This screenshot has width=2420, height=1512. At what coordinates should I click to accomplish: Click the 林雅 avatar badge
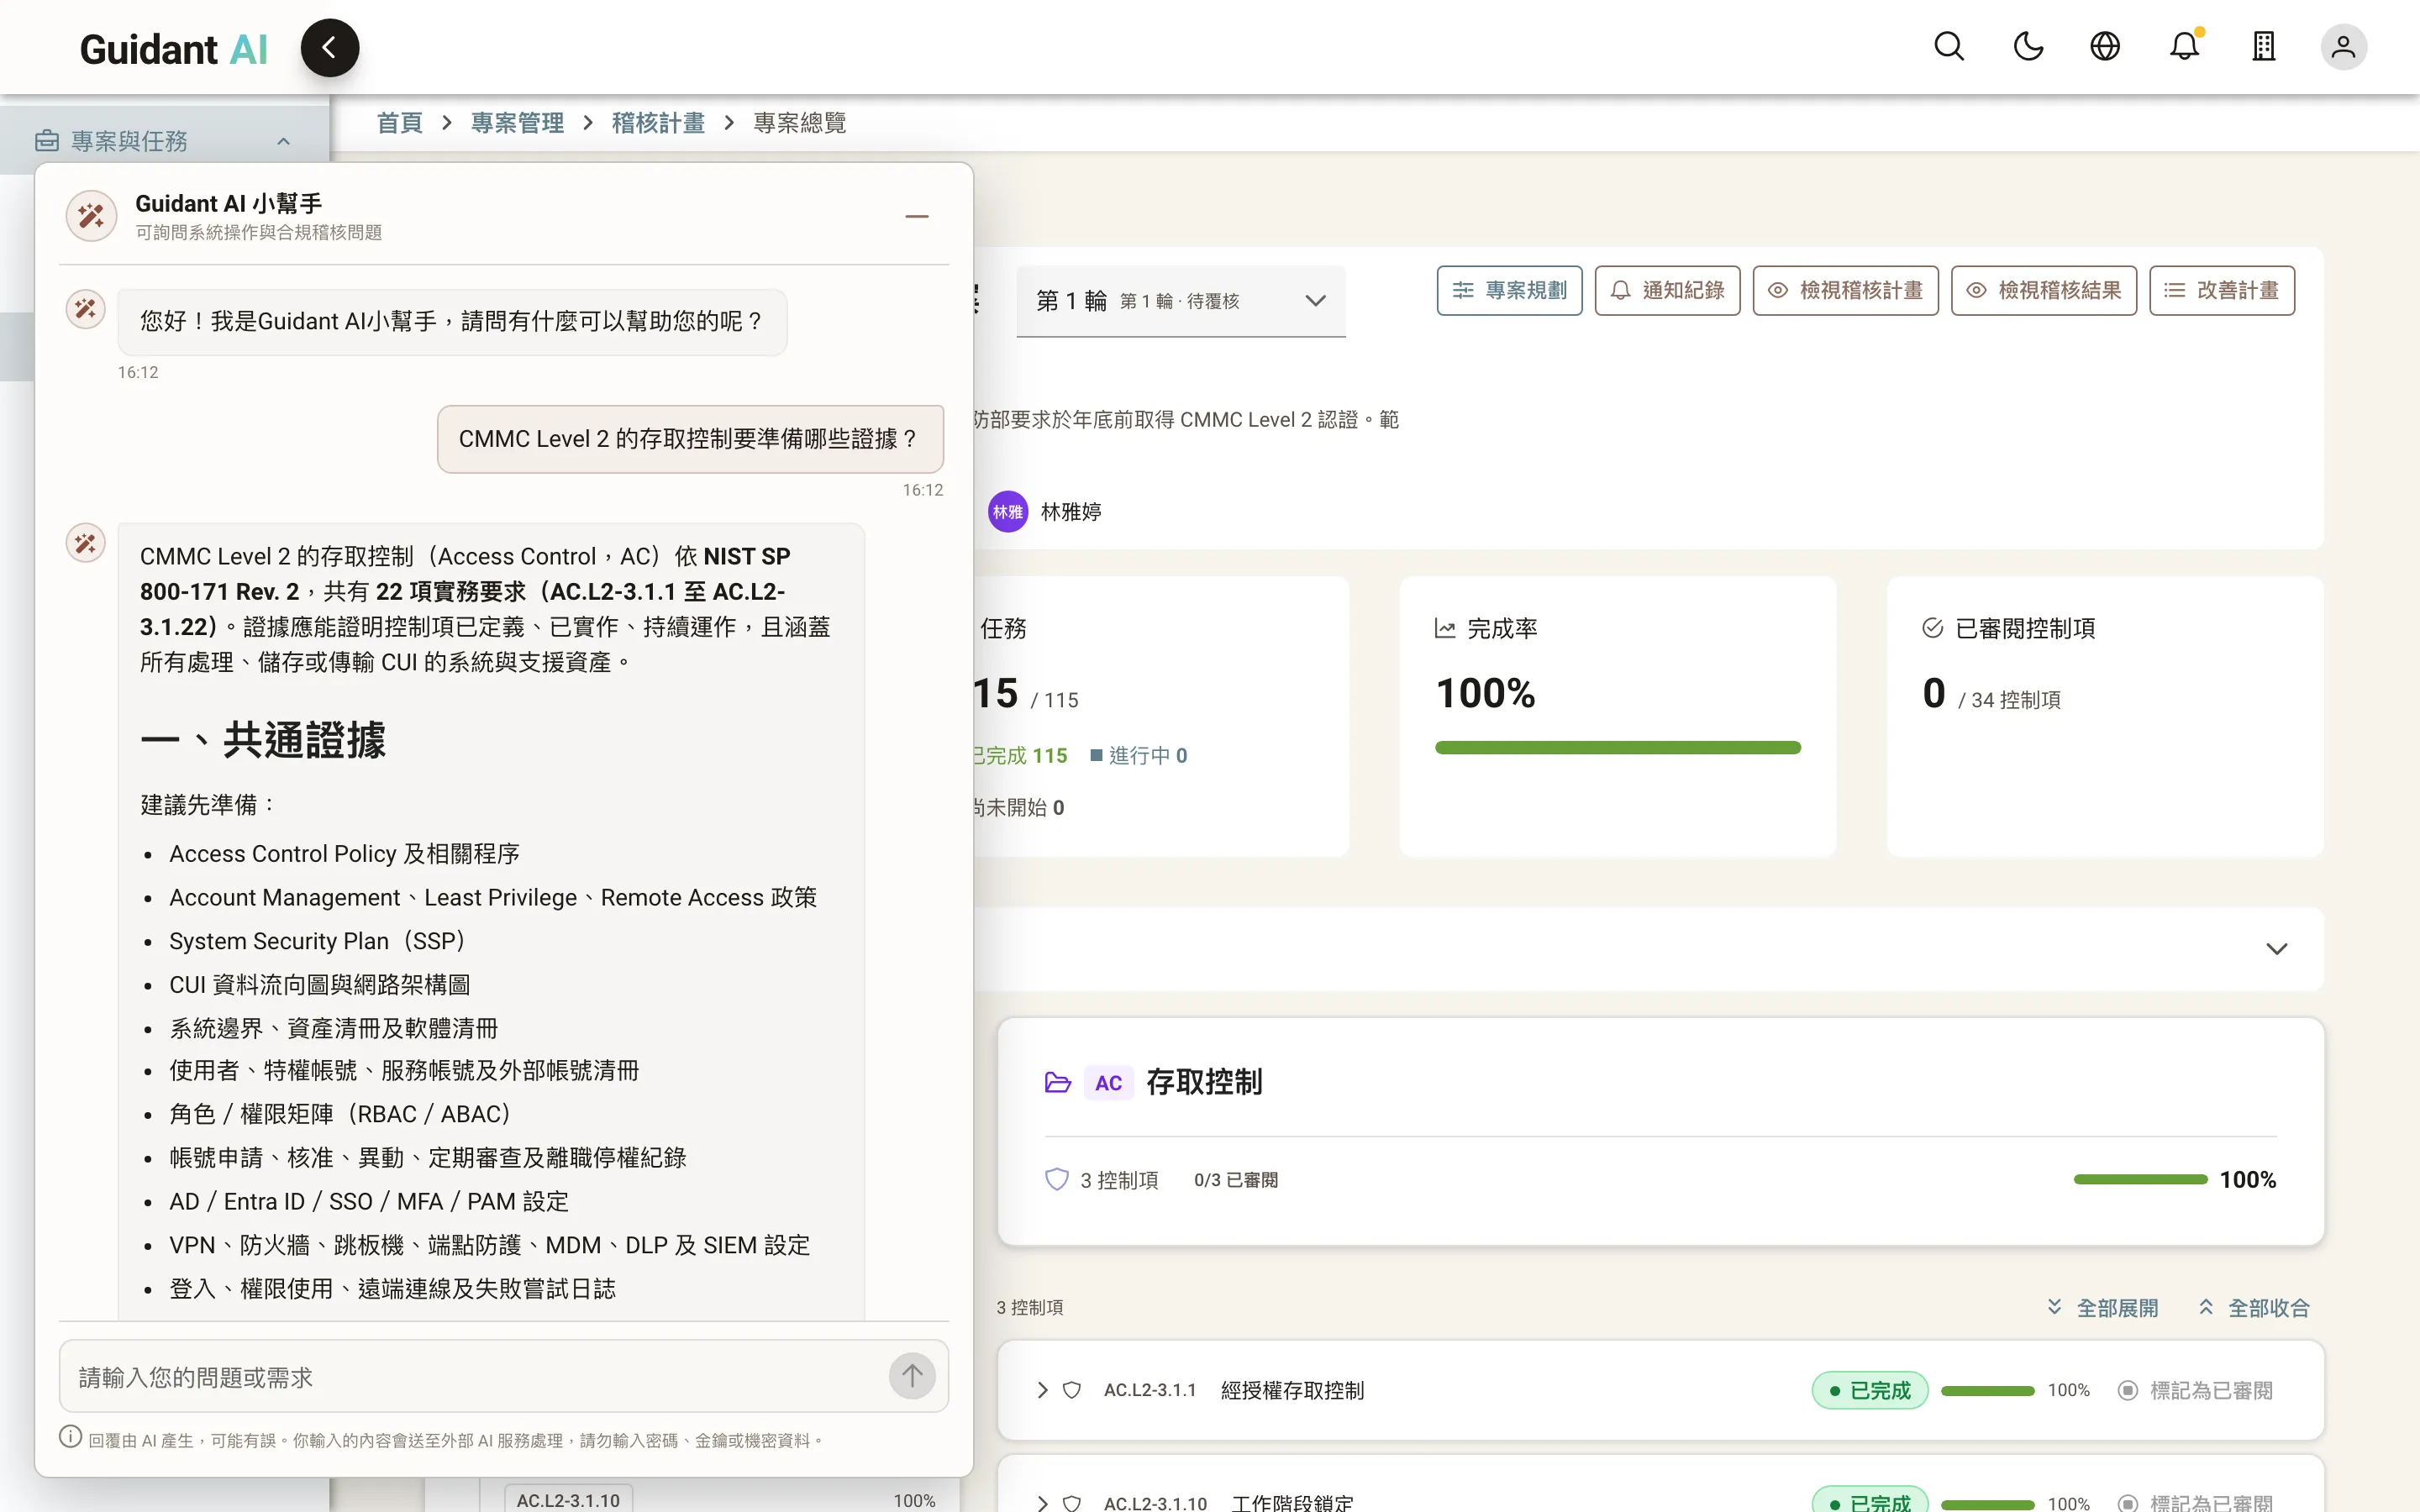[1007, 512]
